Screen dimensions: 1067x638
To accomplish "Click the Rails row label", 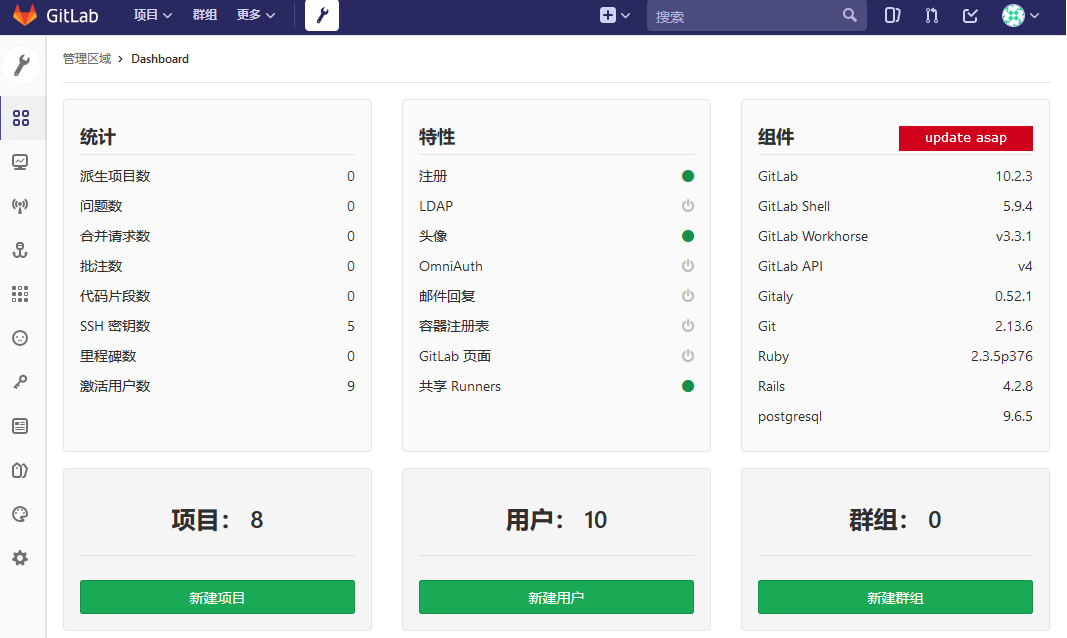I will 771,386.
